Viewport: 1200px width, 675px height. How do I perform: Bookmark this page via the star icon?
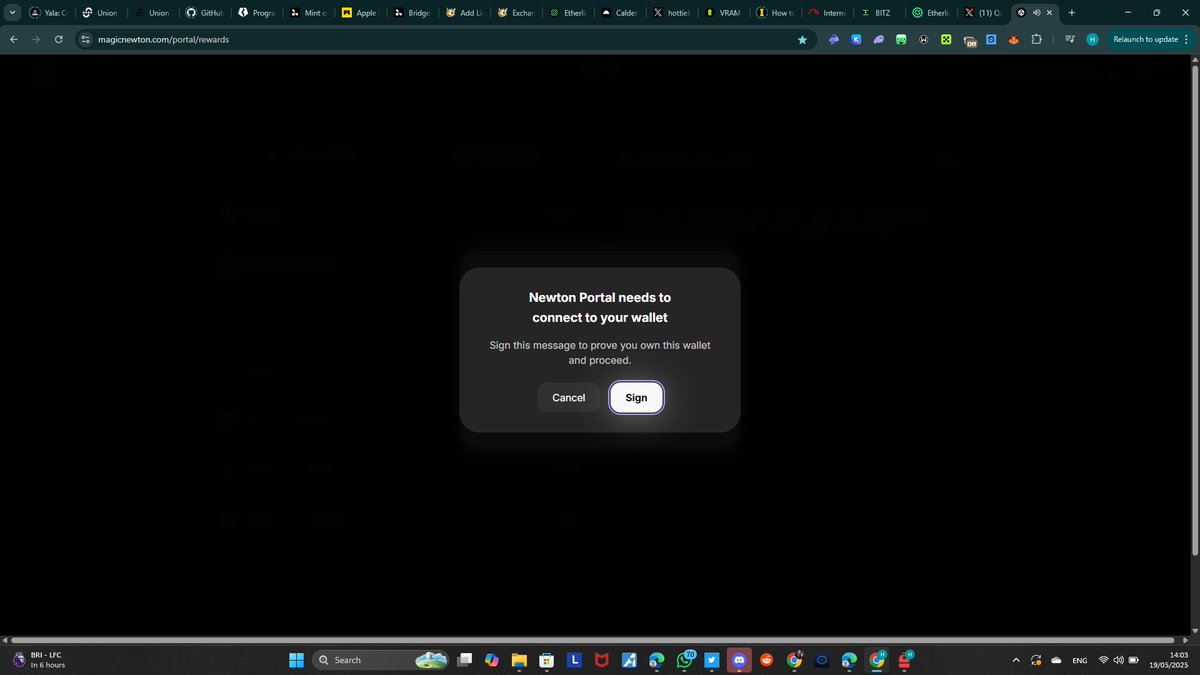pyautogui.click(x=803, y=39)
